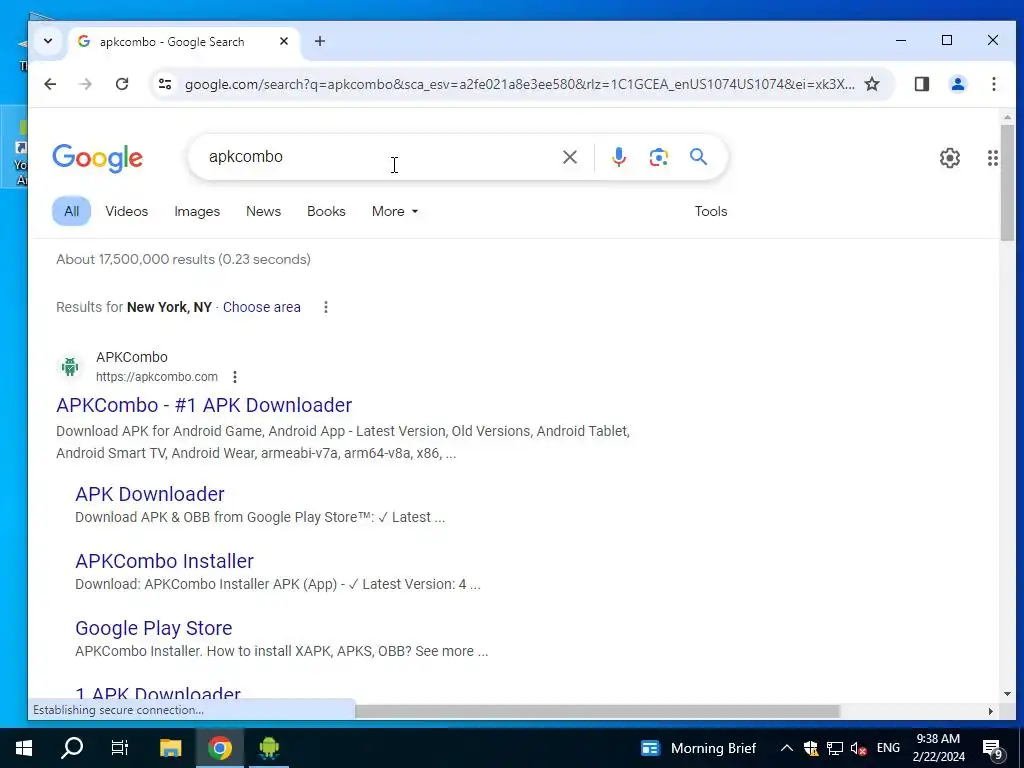This screenshot has height=768, width=1024.
Task: Click the scroll down arrow
Action: coord(1007,694)
